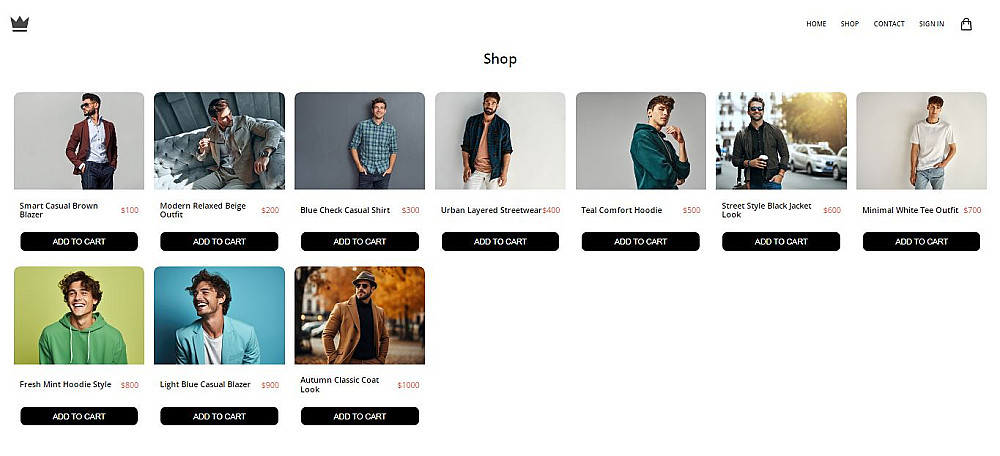This screenshot has width=1000, height=456.
Task: Add Light Blue Casual Blazer to cart
Action: (x=219, y=416)
